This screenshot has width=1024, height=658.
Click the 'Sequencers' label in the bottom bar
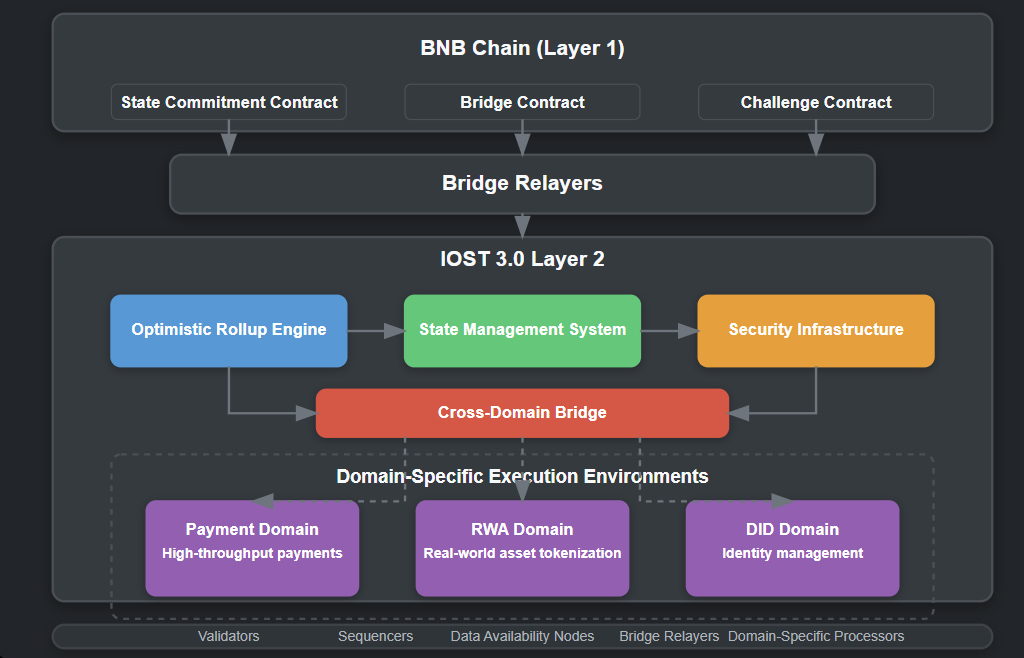(376, 636)
